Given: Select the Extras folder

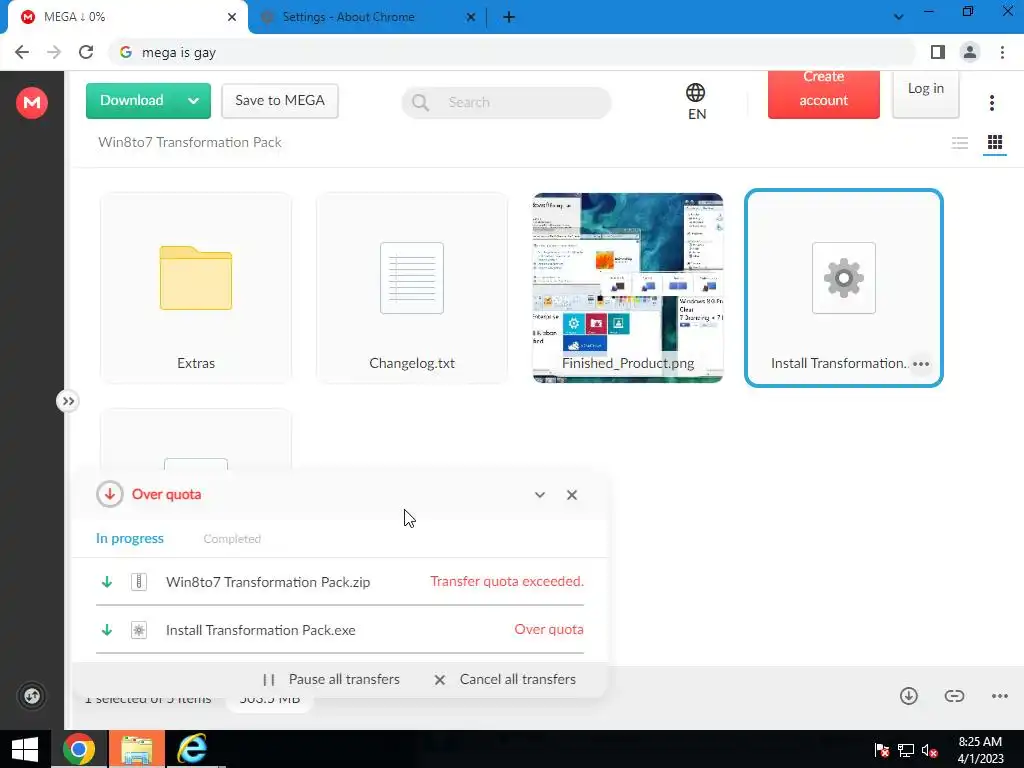Looking at the screenshot, I should click(196, 287).
